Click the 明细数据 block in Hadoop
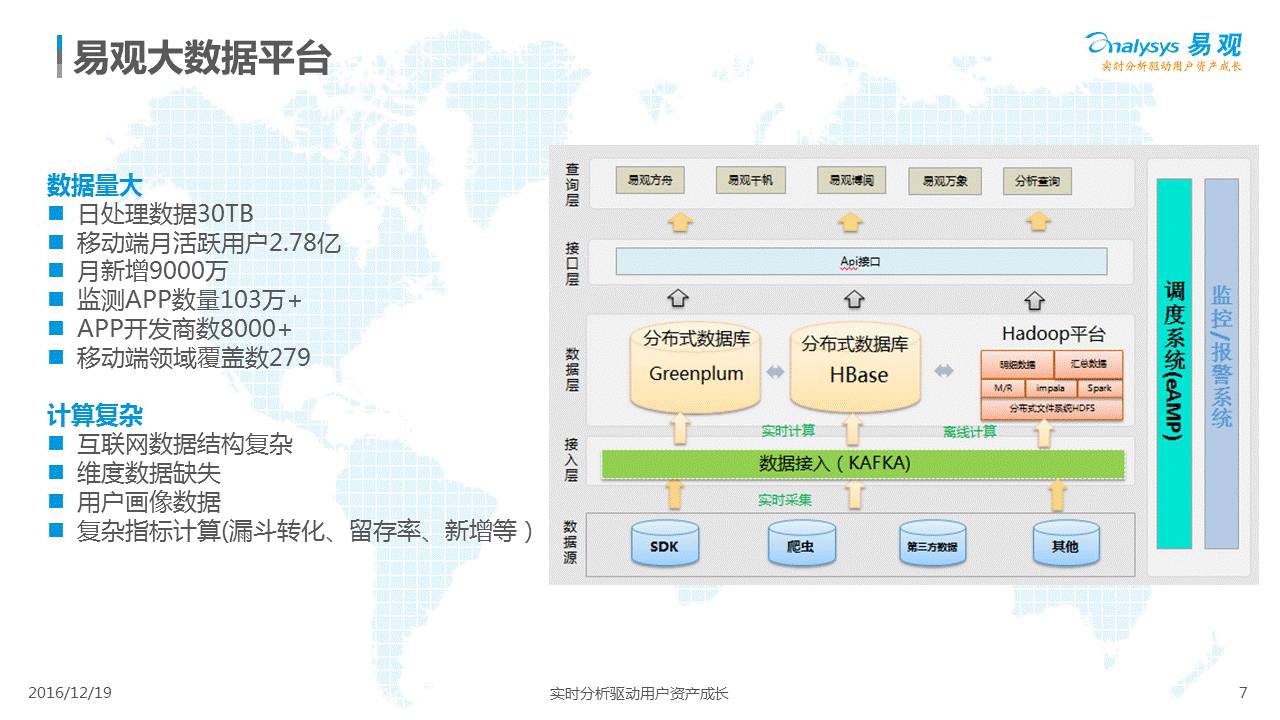Viewport: 1280px width, 720px height. tap(1017, 364)
